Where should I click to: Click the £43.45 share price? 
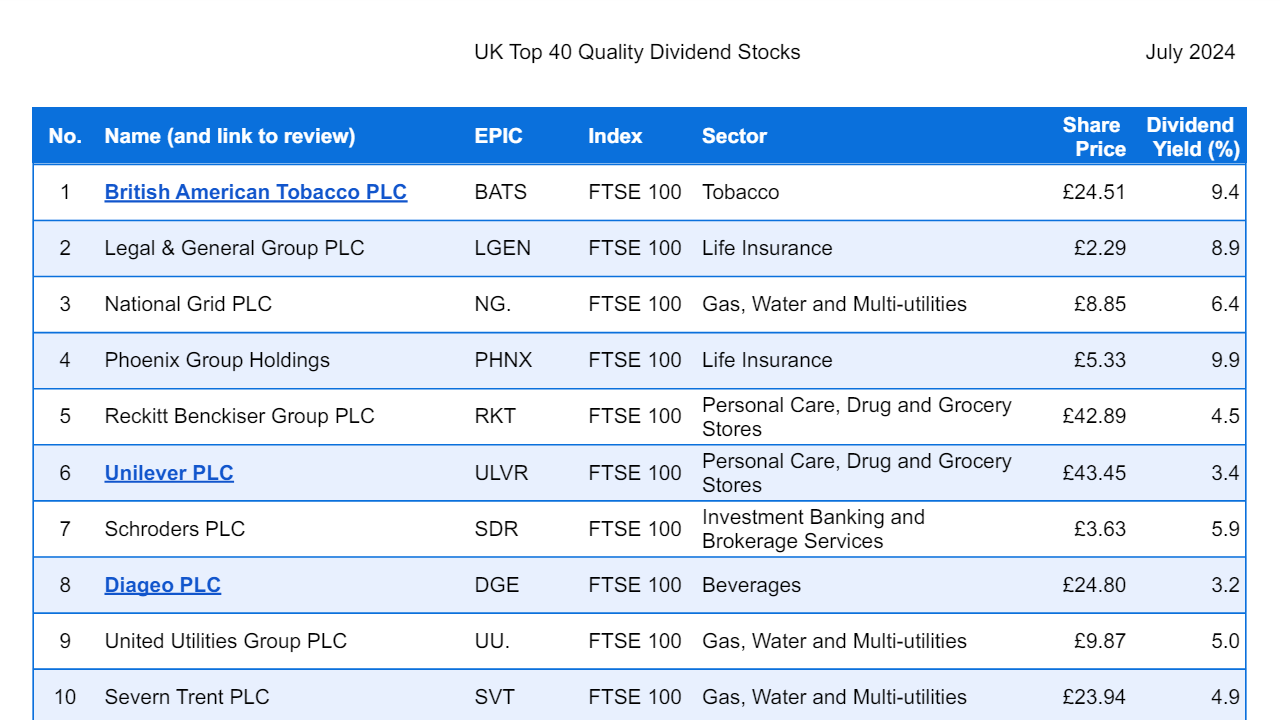tap(1094, 473)
